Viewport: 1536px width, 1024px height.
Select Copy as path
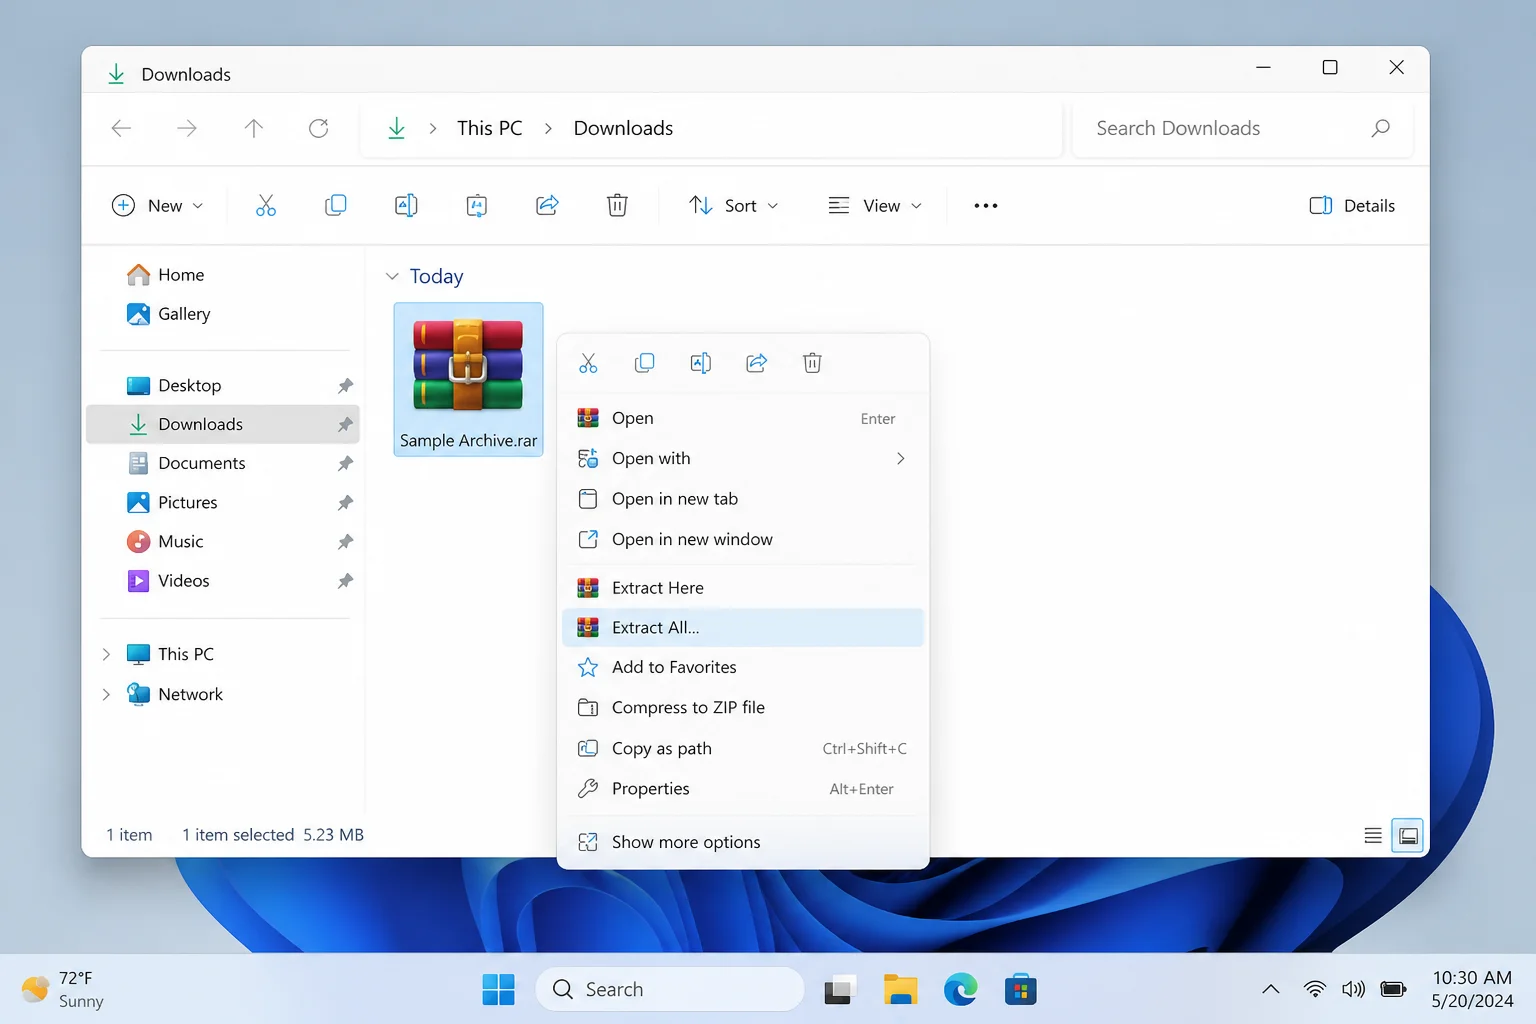(743, 748)
